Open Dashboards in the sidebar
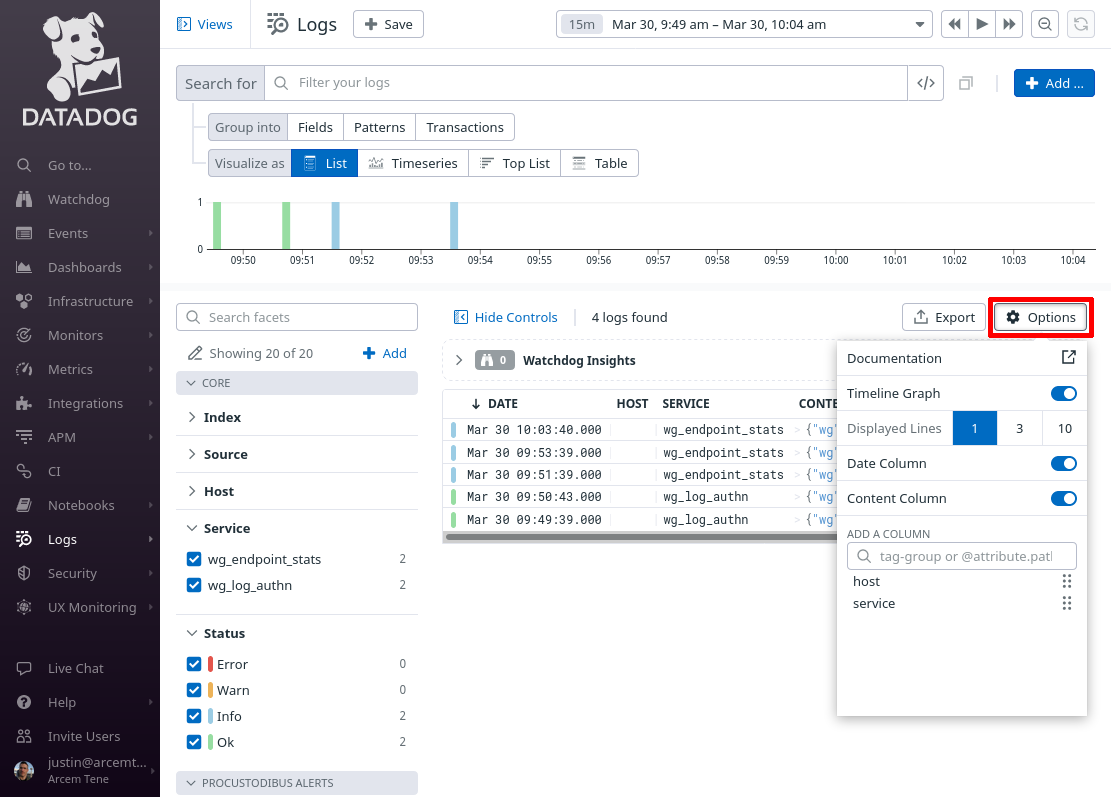The width and height of the screenshot is (1111, 797). [84, 267]
